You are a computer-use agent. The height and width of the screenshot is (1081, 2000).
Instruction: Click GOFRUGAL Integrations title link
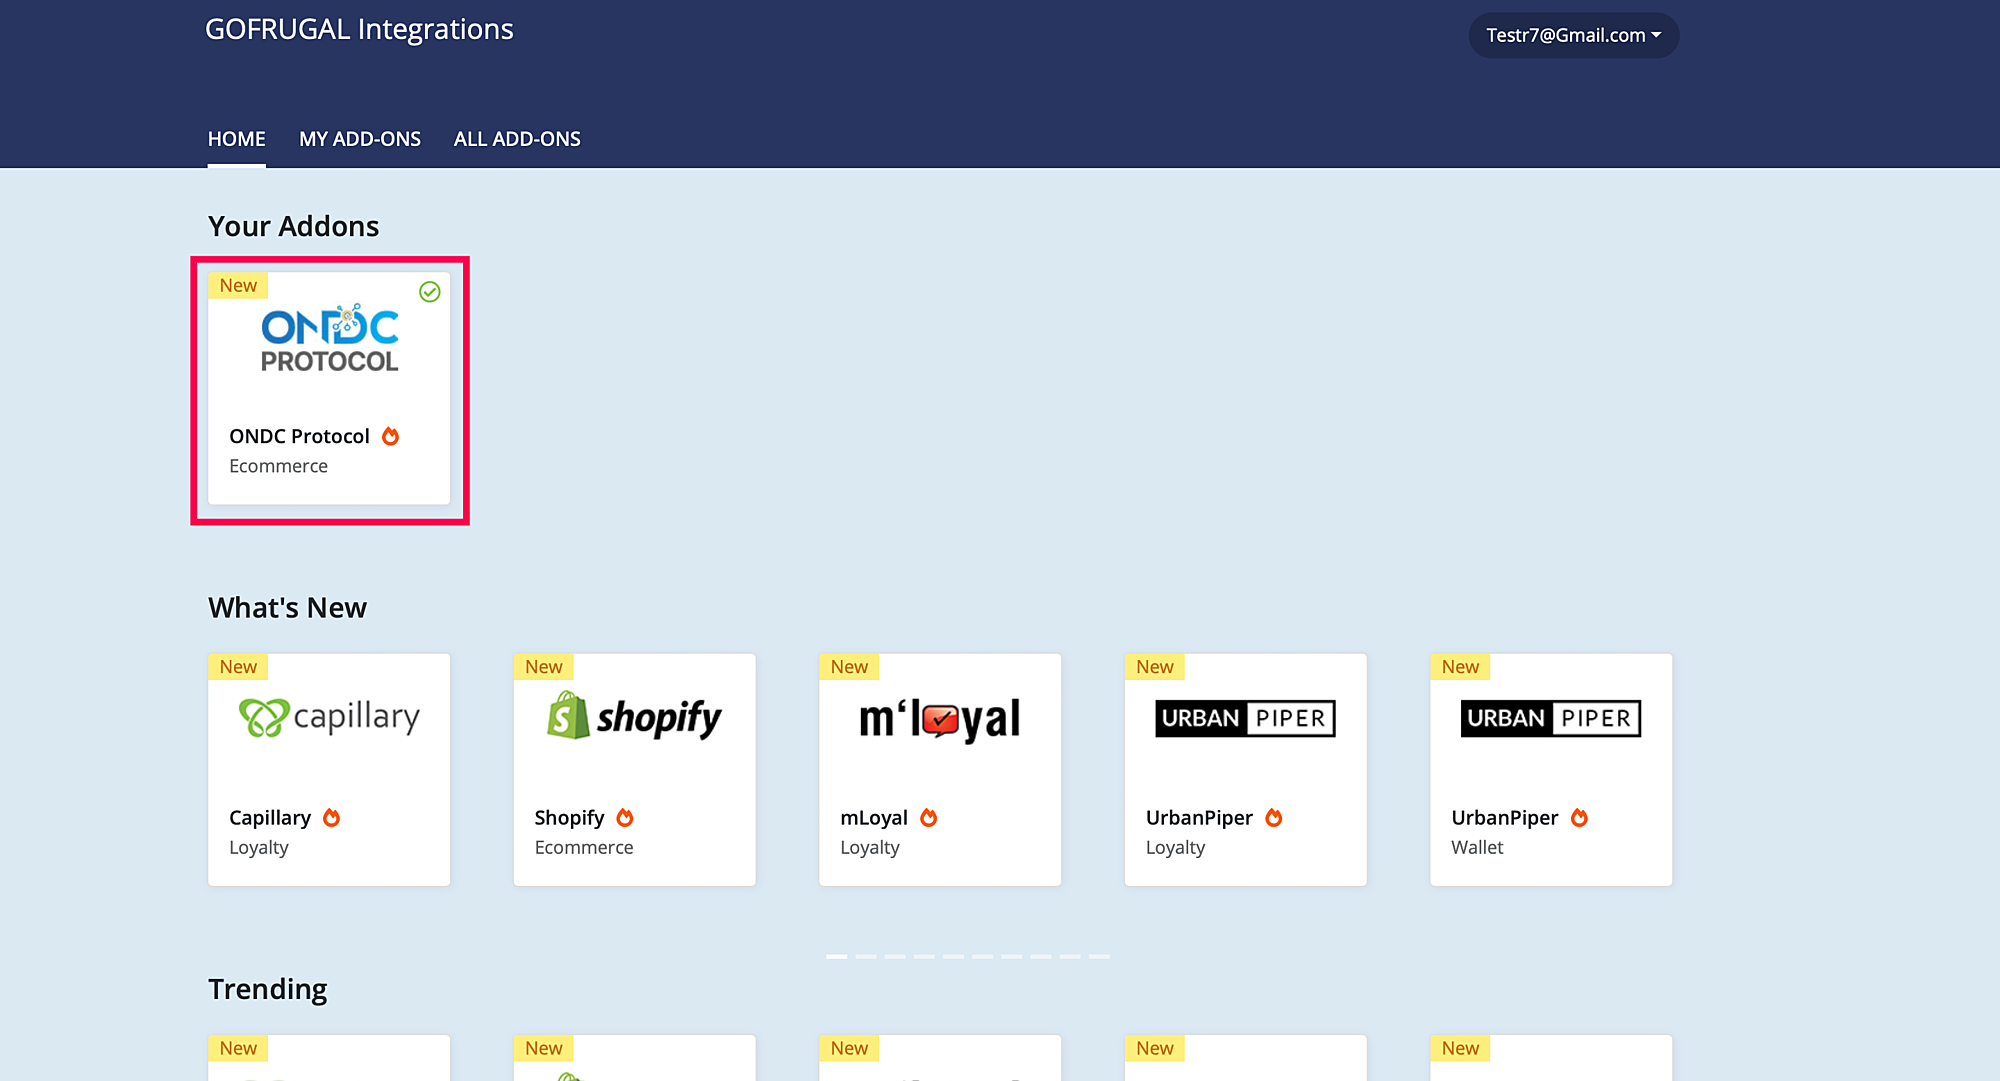coord(359,29)
